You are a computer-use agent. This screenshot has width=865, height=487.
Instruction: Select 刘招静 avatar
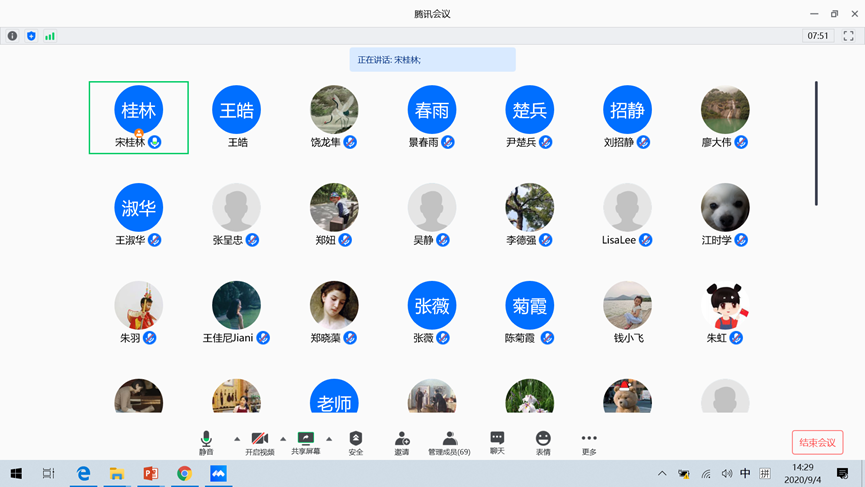point(627,110)
